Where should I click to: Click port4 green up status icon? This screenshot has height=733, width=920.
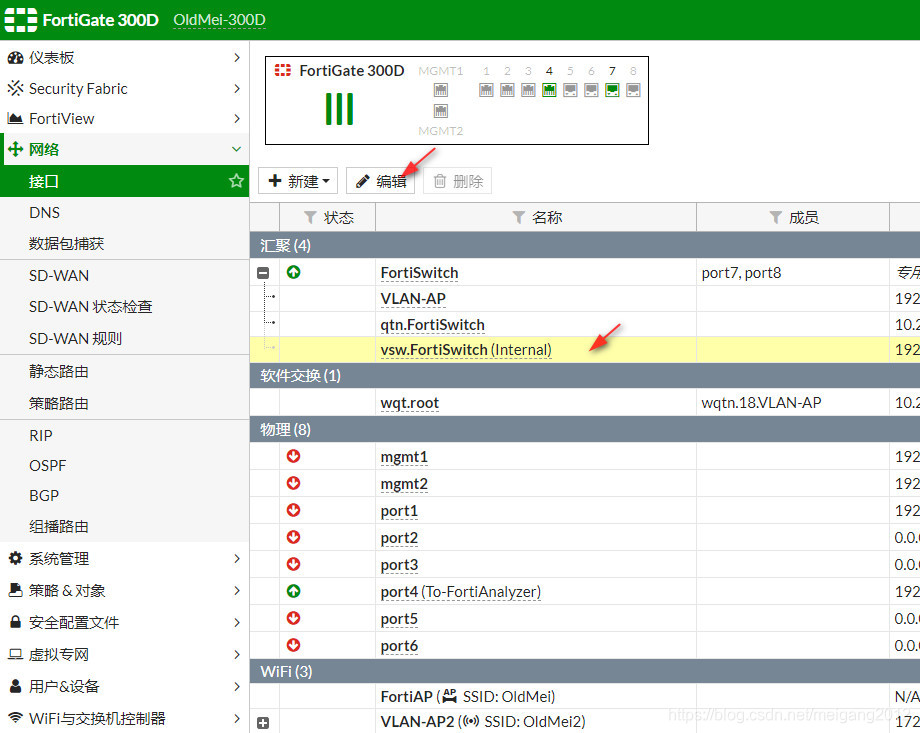pyautogui.click(x=293, y=591)
